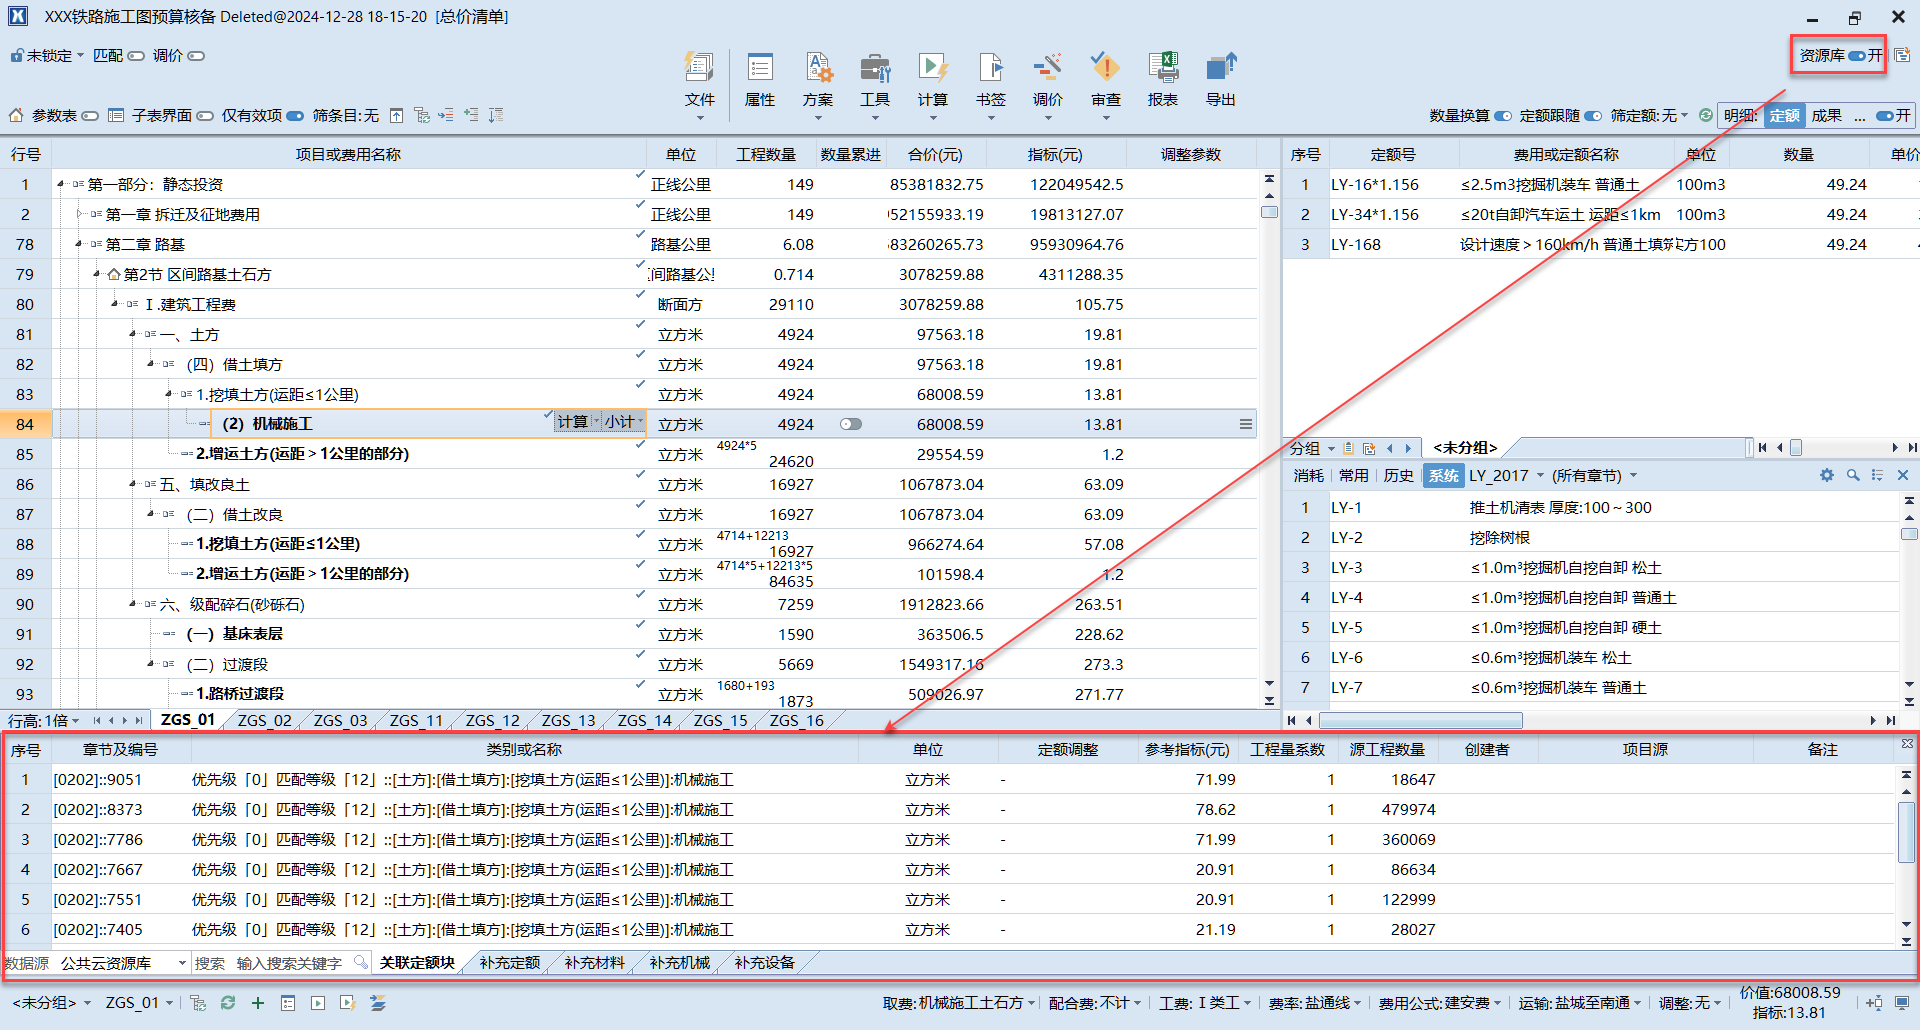
Task: Click the 历史 button in the quota panel
Action: tap(1398, 475)
